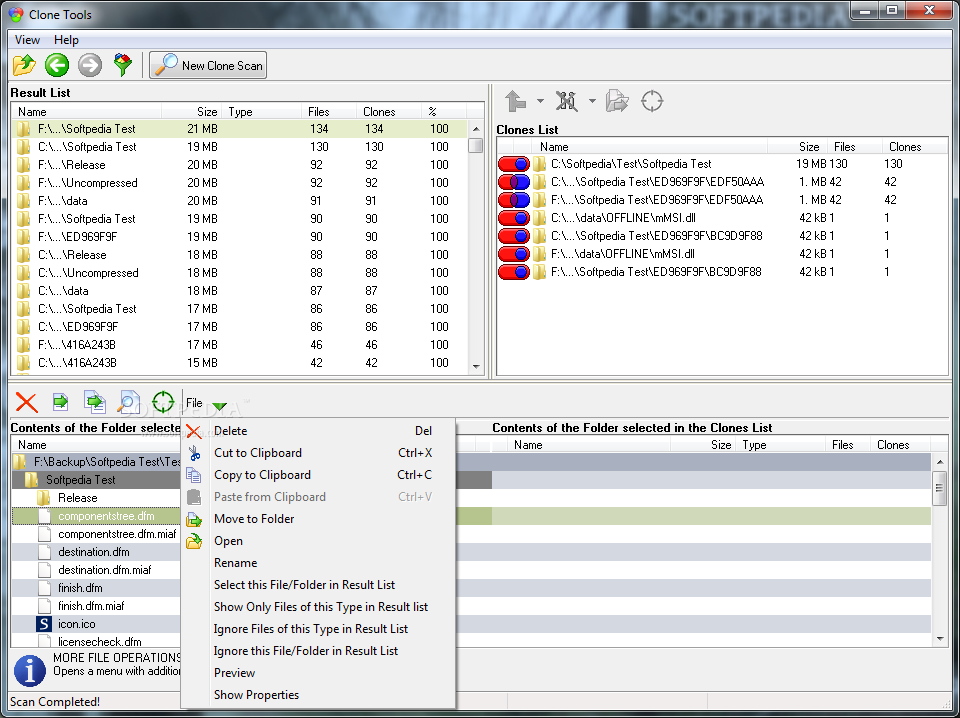The image size is (960, 718).
Task: Choose Ignore this File/Folder in Result List
Action: (x=318, y=651)
